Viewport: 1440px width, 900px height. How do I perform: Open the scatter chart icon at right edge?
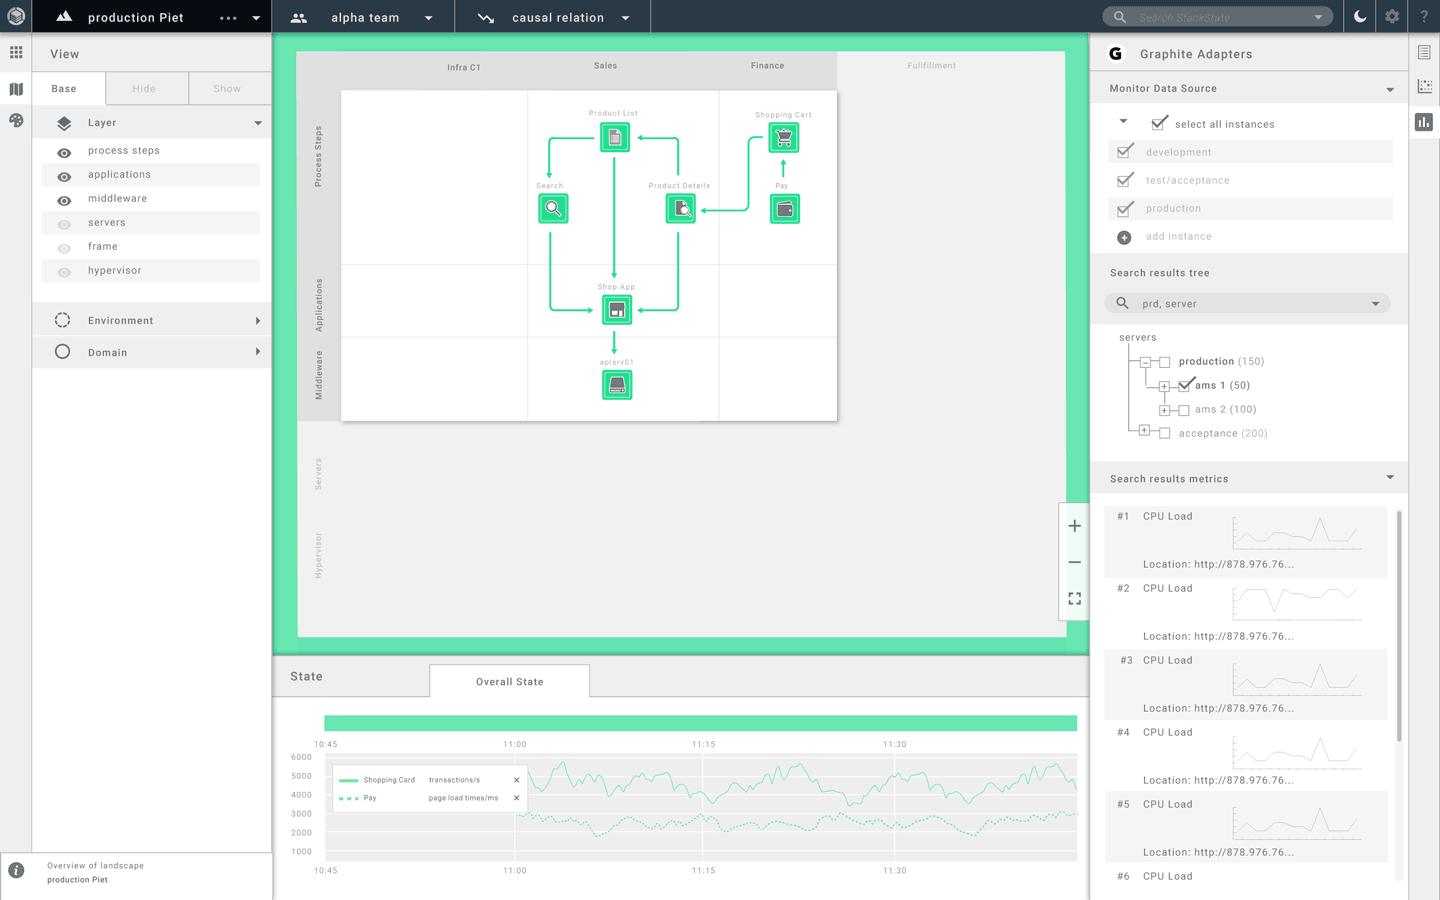tap(1424, 87)
